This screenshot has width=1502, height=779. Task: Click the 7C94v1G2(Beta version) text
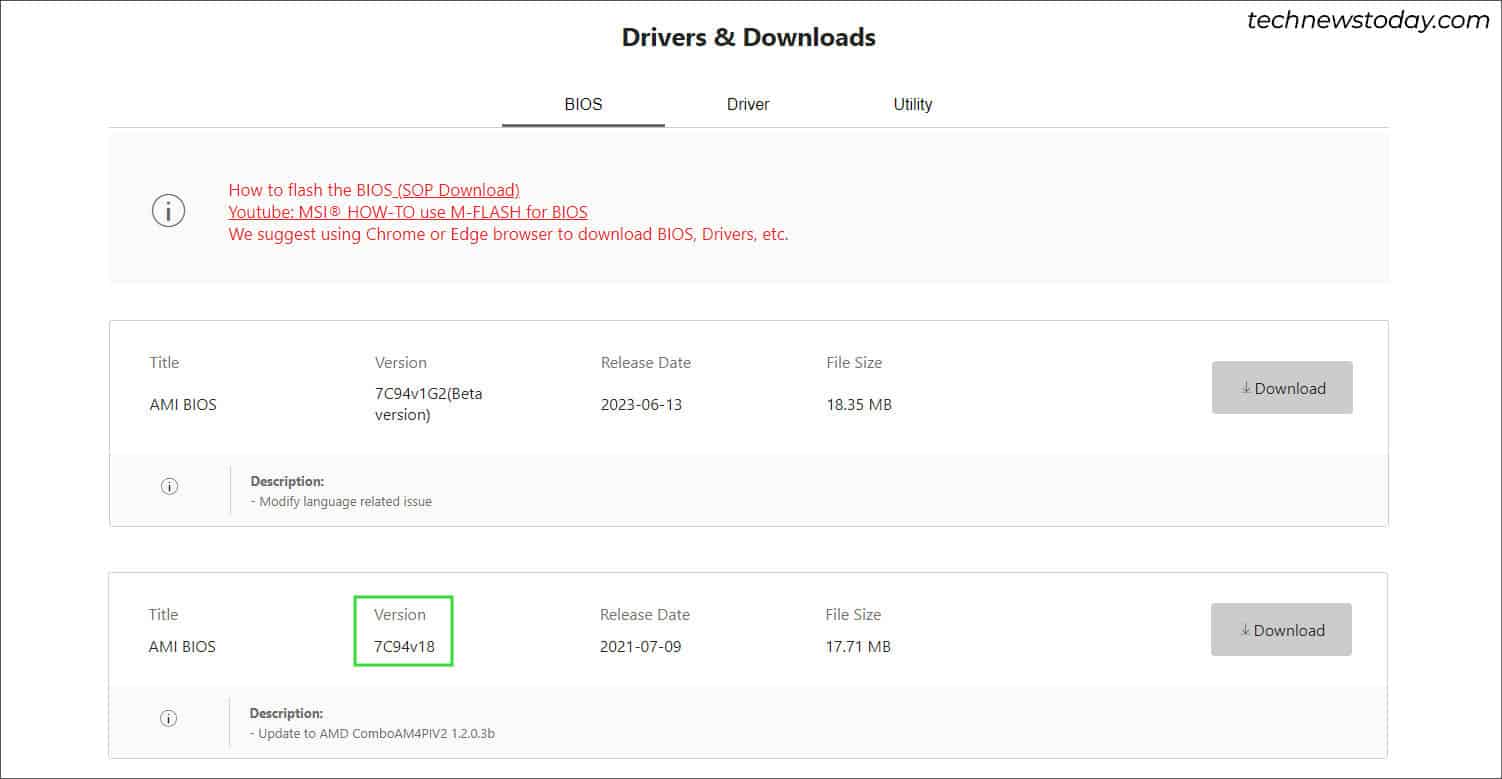(x=429, y=404)
